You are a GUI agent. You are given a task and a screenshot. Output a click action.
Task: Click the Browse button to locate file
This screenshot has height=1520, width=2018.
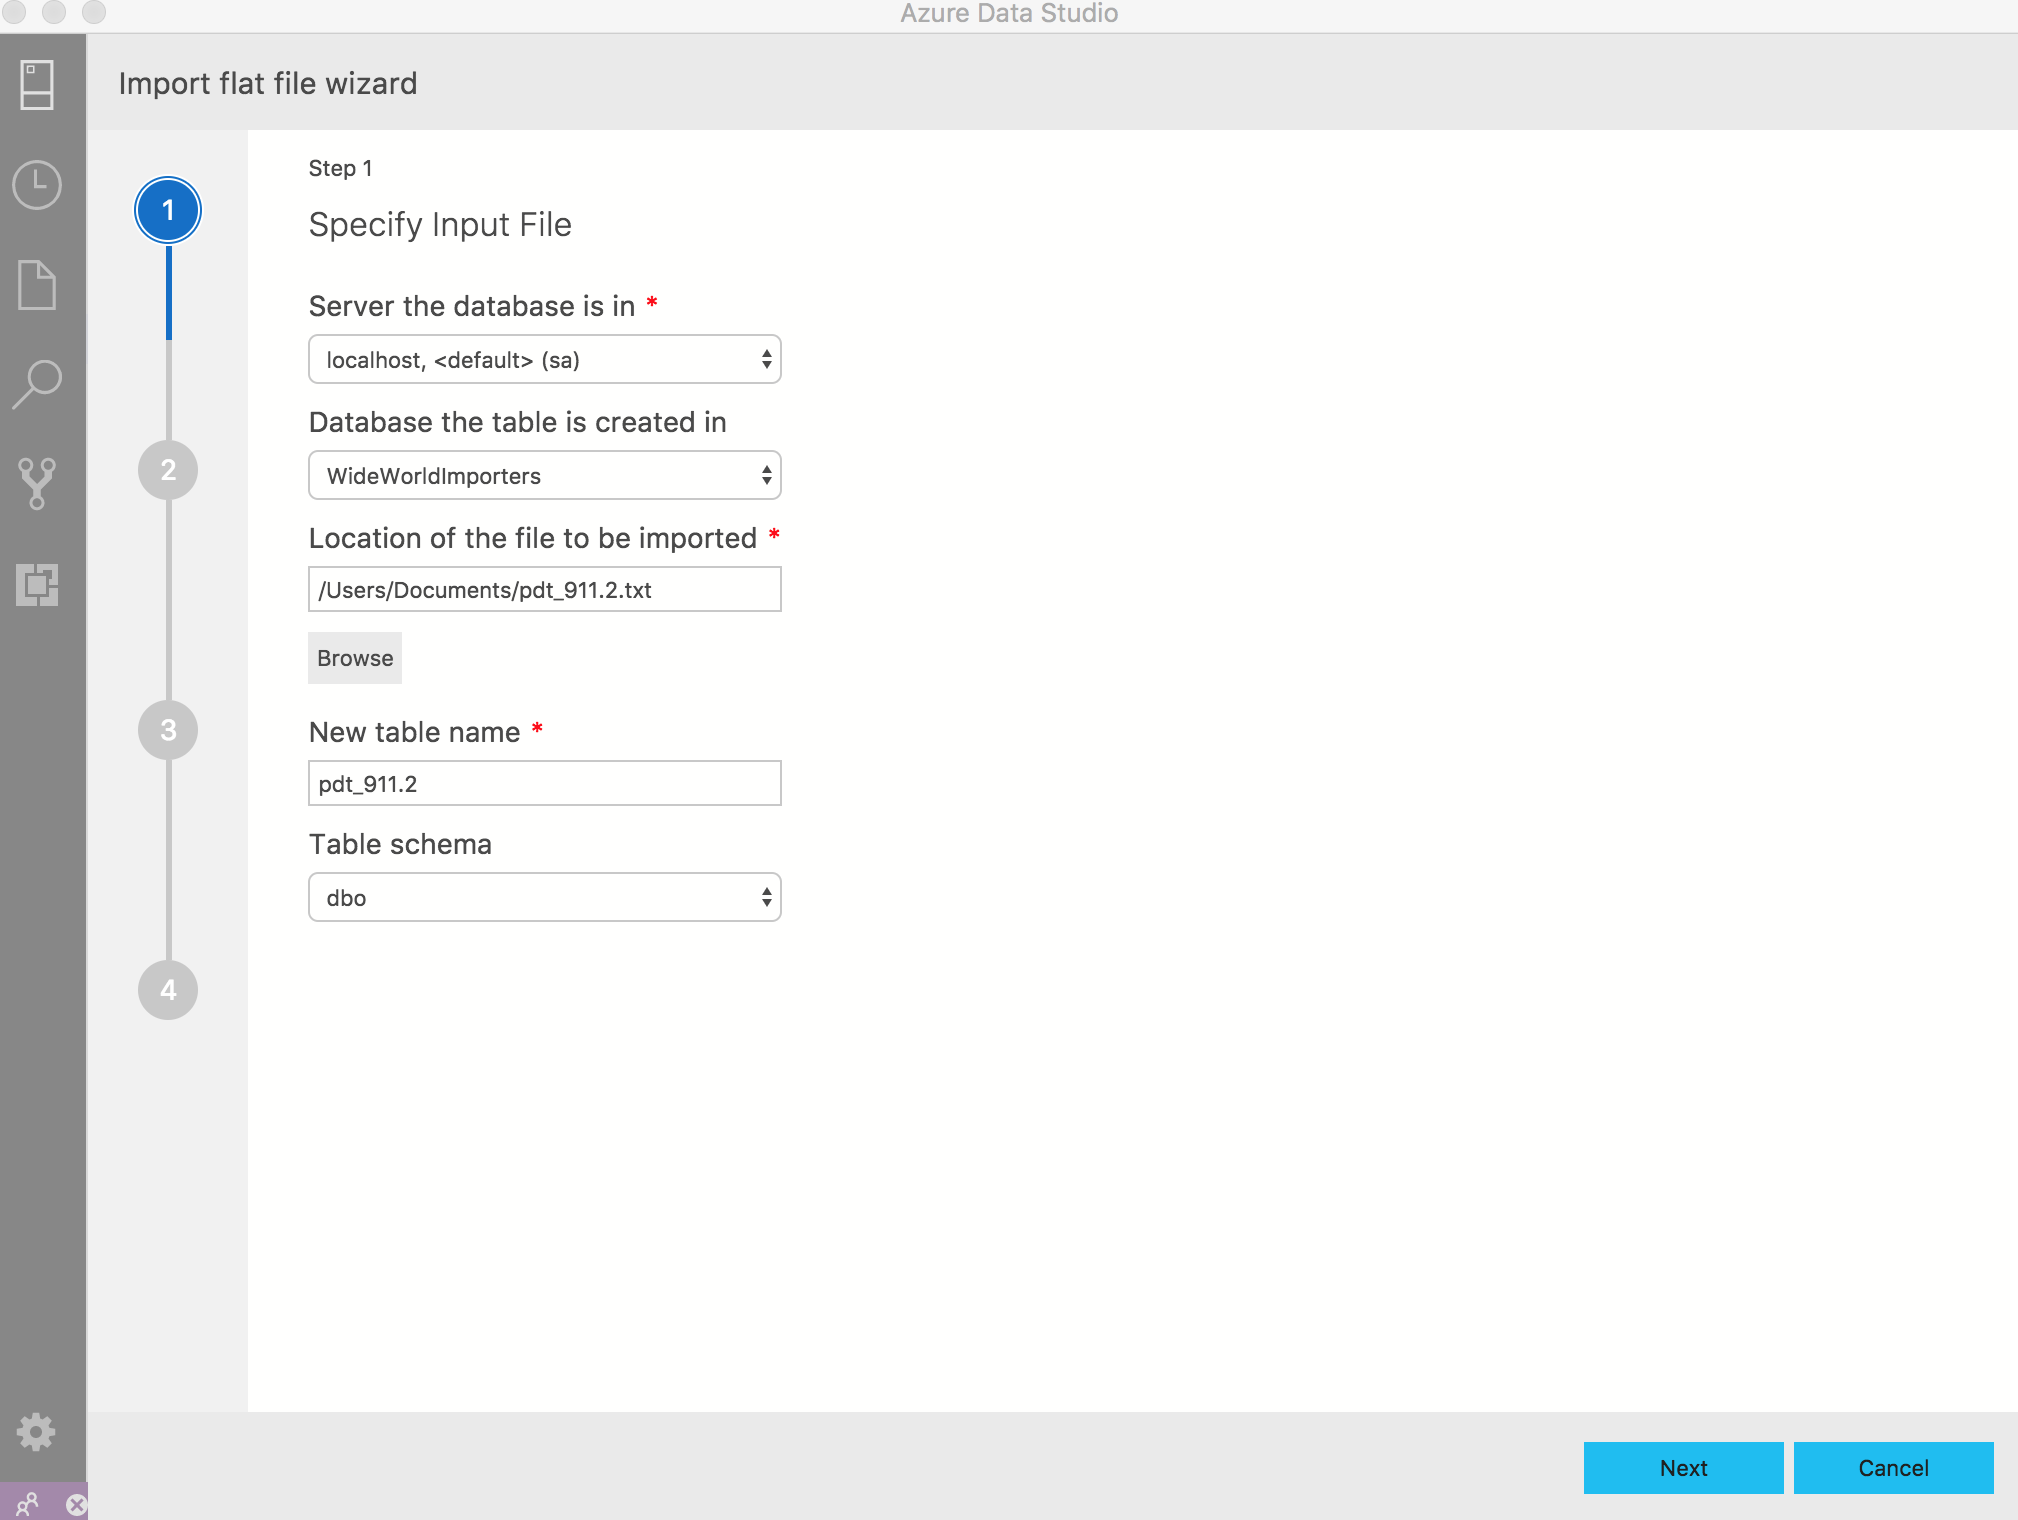coord(354,656)
